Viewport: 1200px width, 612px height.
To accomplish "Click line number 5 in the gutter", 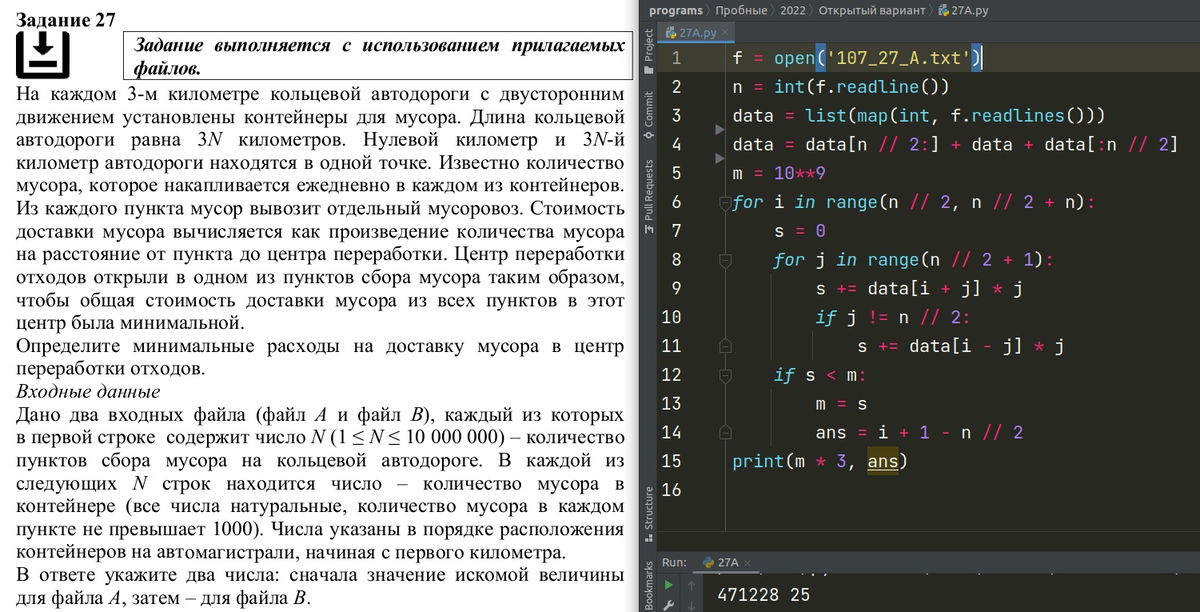I will point(677,173).
